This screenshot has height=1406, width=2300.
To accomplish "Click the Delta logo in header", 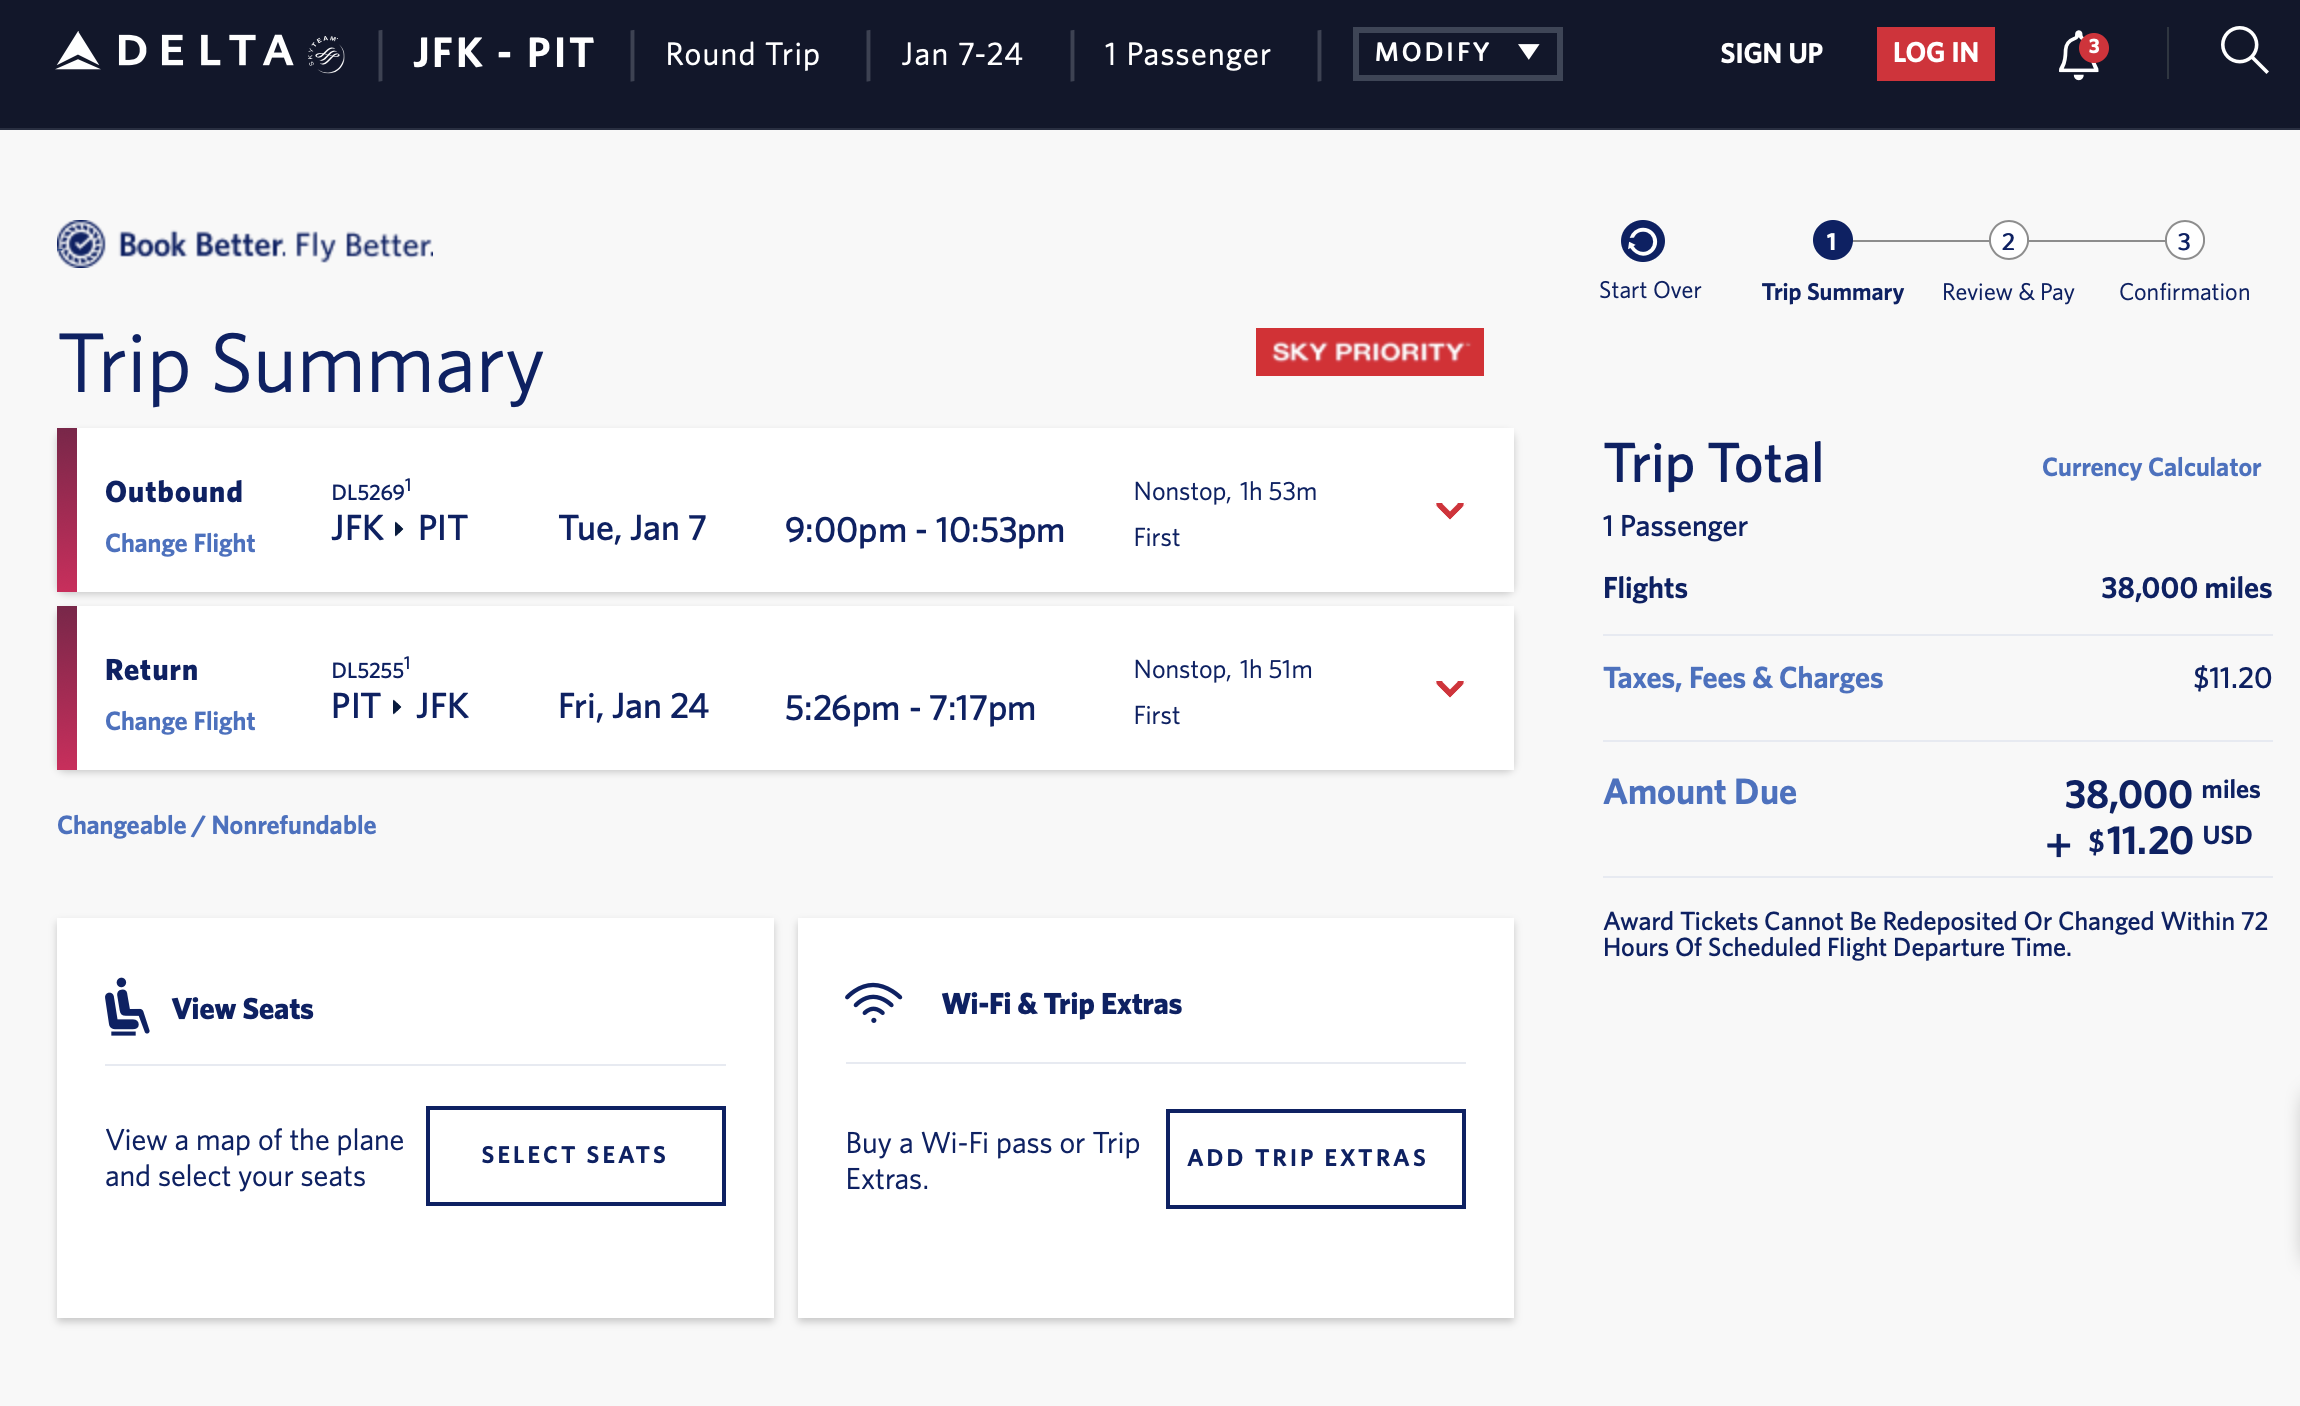I will pyautogui.click(x=200, y=52).
